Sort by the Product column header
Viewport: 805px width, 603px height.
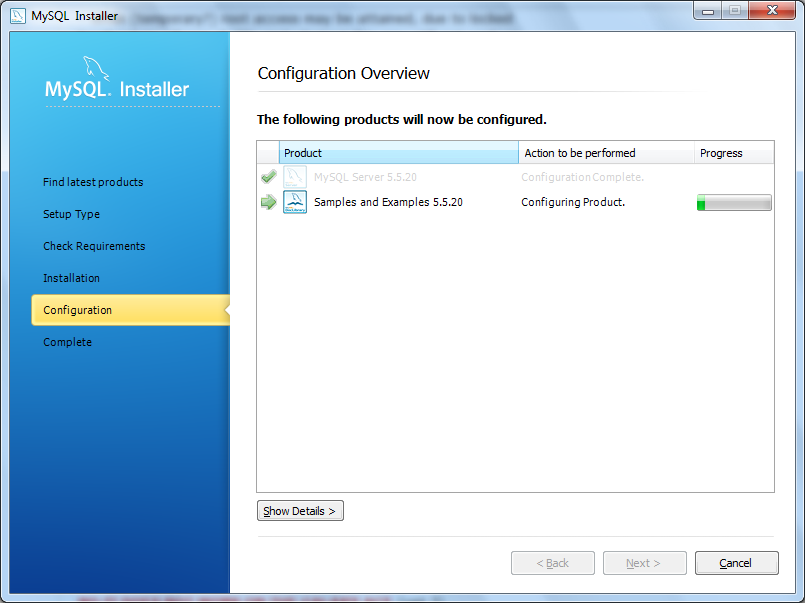(x=398, y=153)
